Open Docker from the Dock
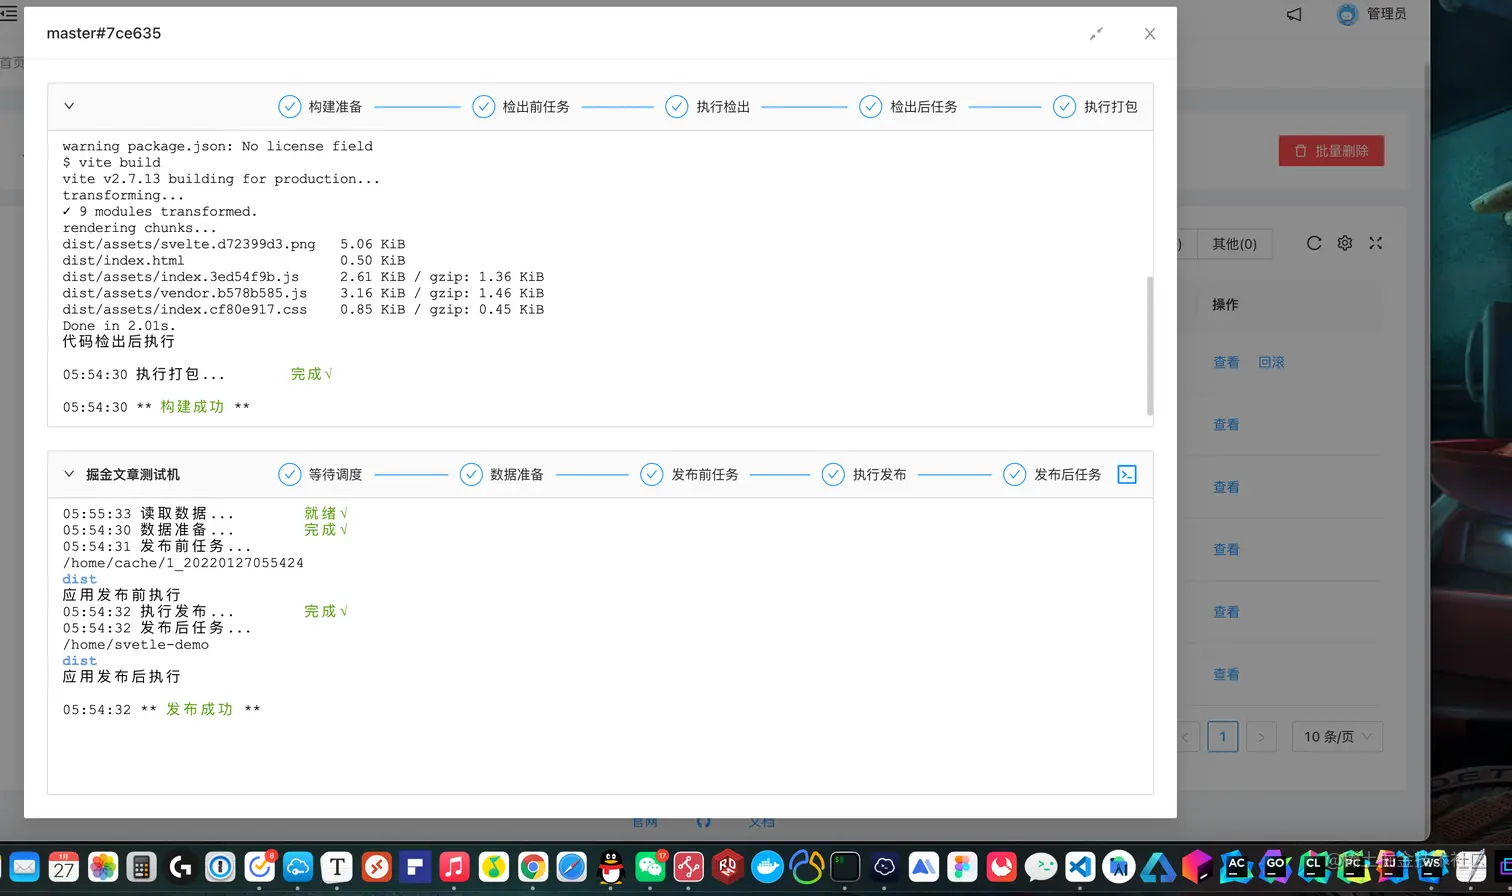The height and width of the screenshot is (896, 1512). 767,866
